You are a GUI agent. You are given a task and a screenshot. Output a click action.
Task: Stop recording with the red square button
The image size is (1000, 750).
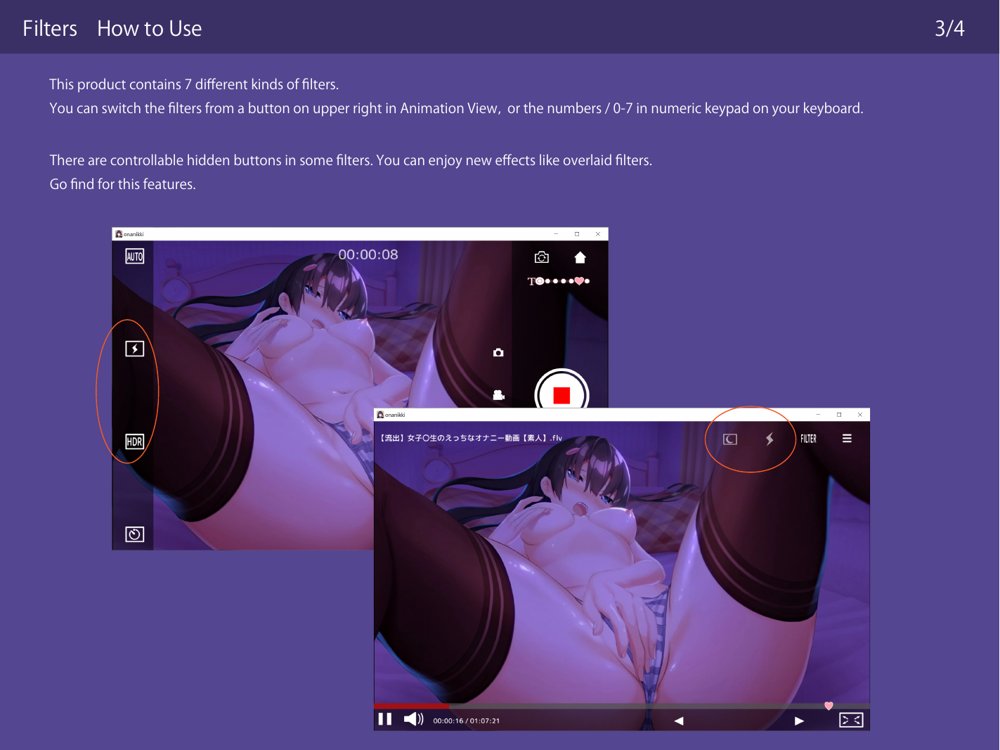tap(561, 394)
